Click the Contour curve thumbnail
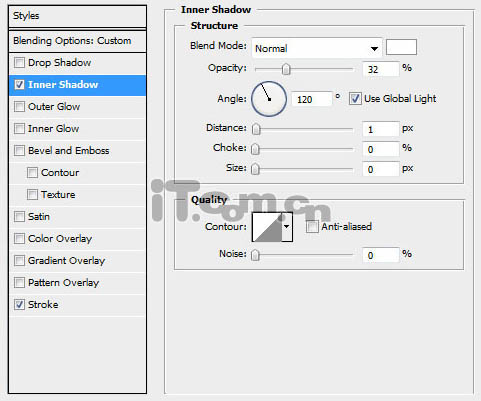The width and height of the screenshot is (481, 401). [x=267, y=227]
